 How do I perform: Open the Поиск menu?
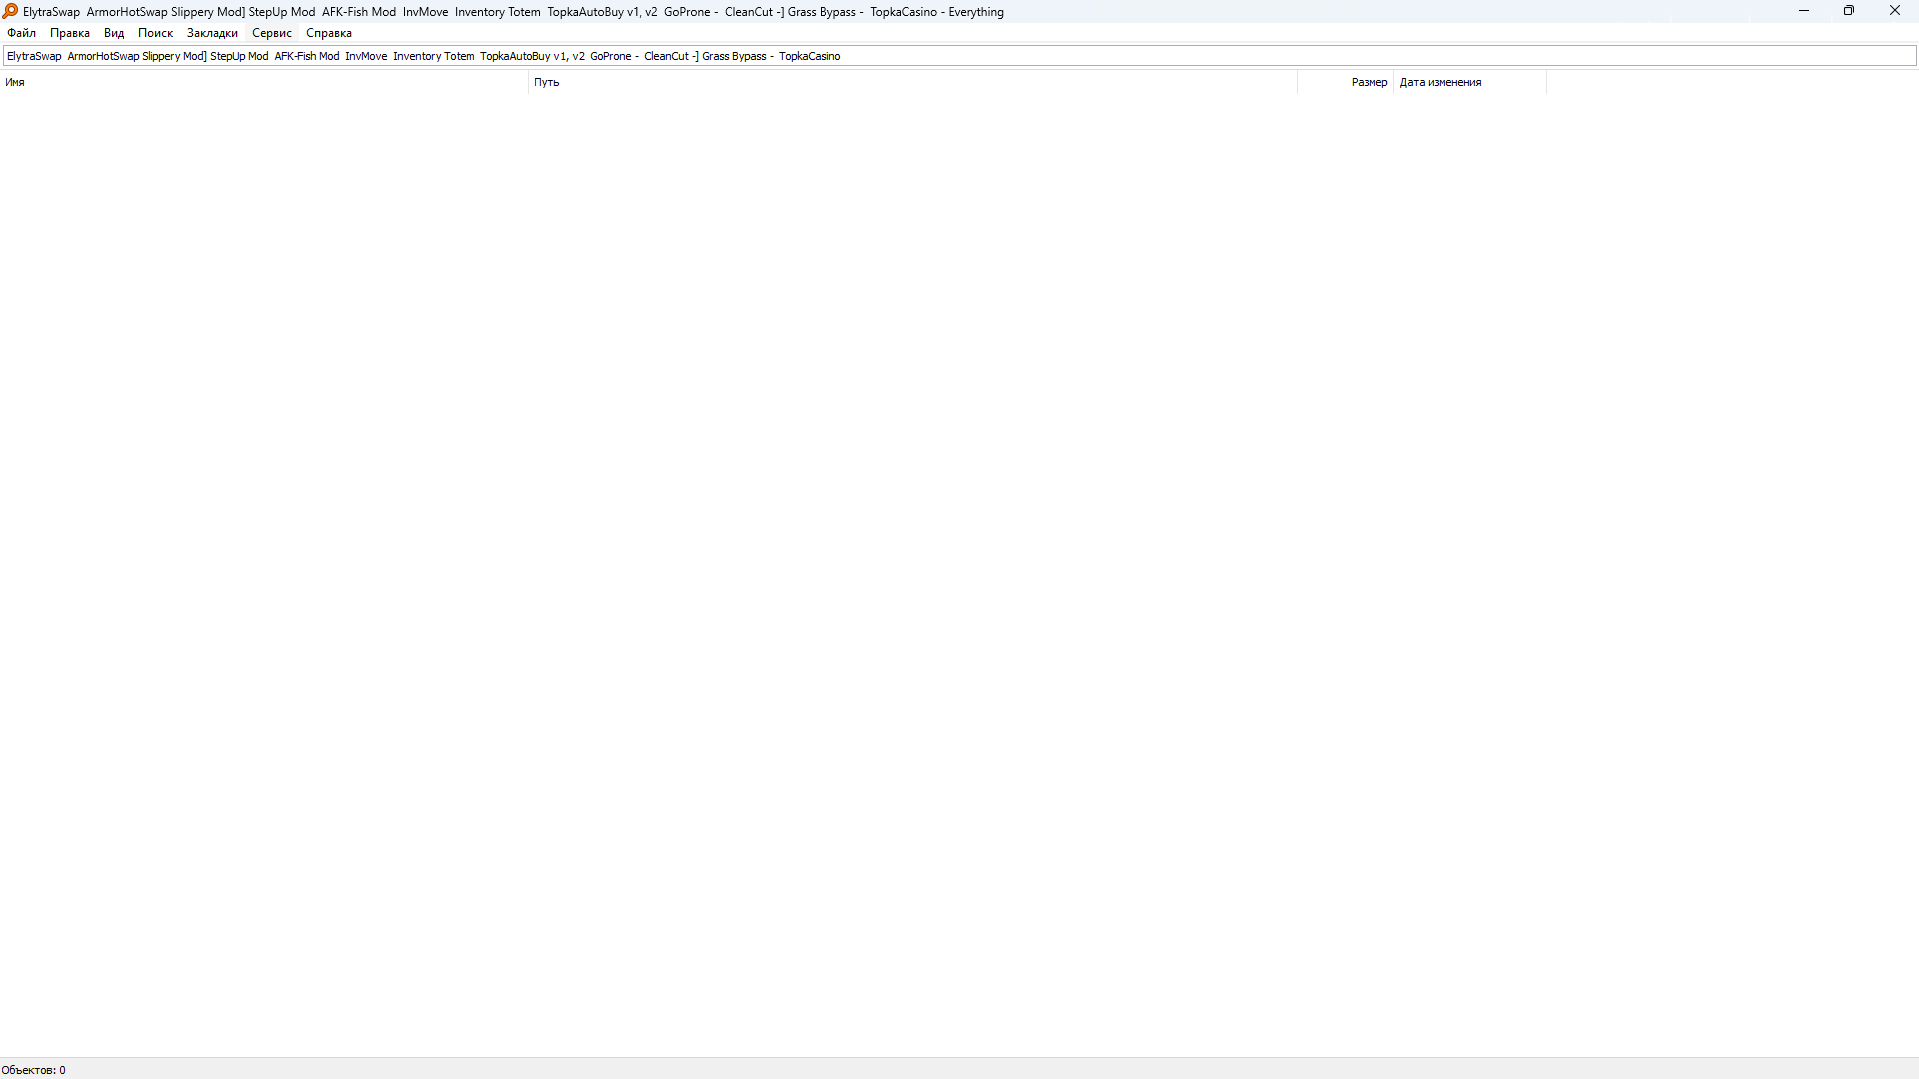(x=155, y=33)
